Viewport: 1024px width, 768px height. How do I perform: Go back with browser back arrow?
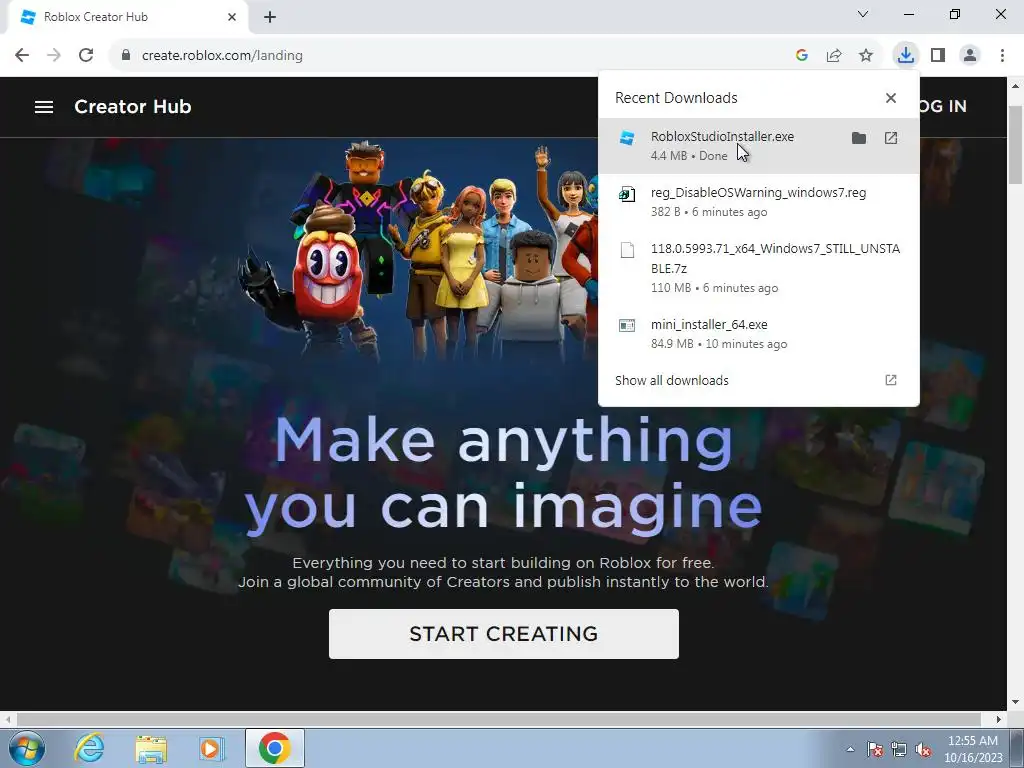(x=22, y=56)
